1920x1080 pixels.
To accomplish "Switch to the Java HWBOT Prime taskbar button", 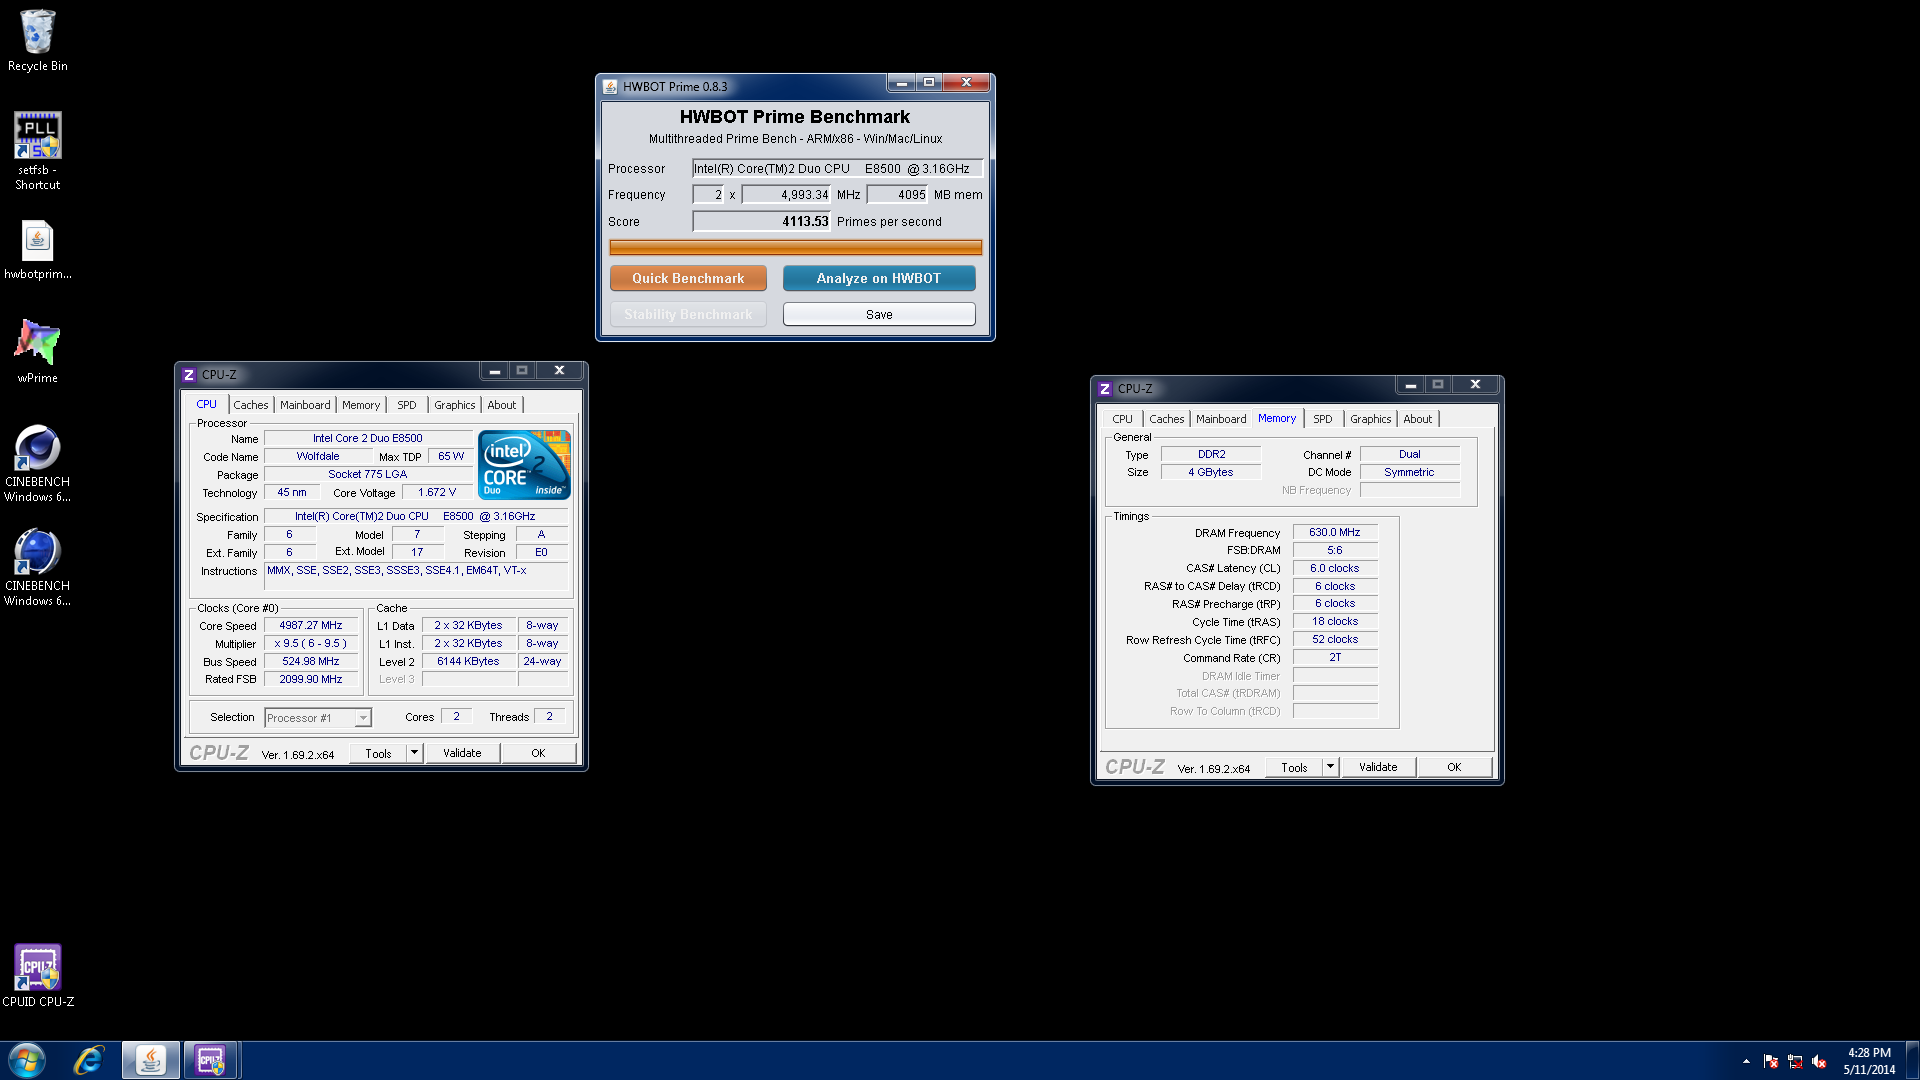I will (151, 1060).
